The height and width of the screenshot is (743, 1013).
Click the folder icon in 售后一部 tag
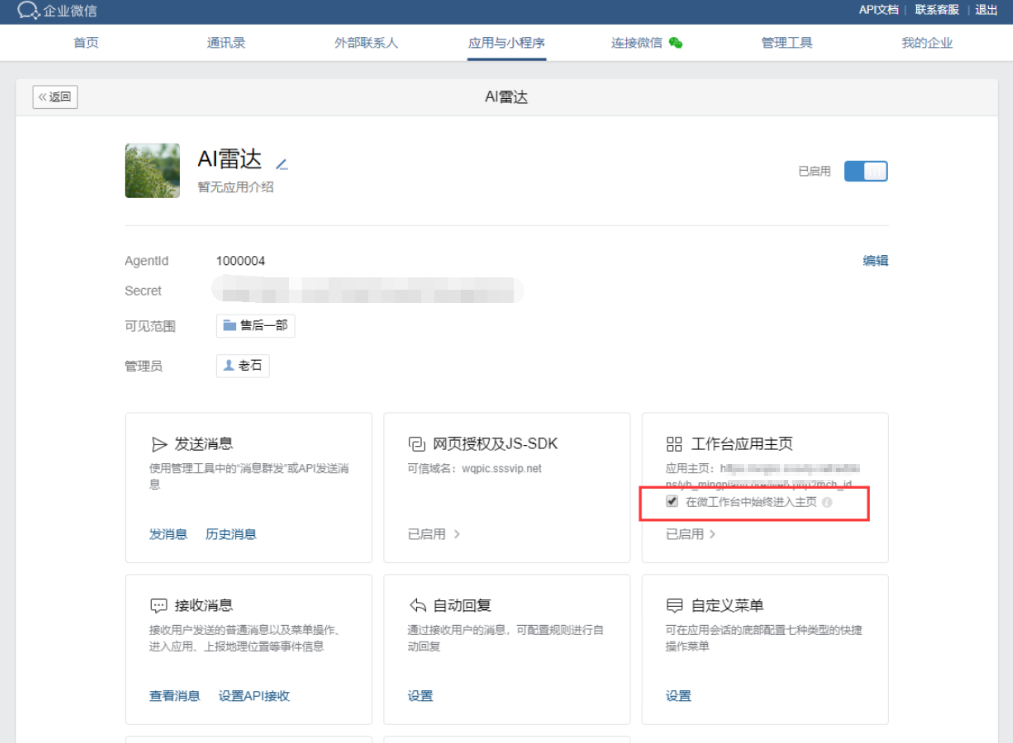click(229, 325)
